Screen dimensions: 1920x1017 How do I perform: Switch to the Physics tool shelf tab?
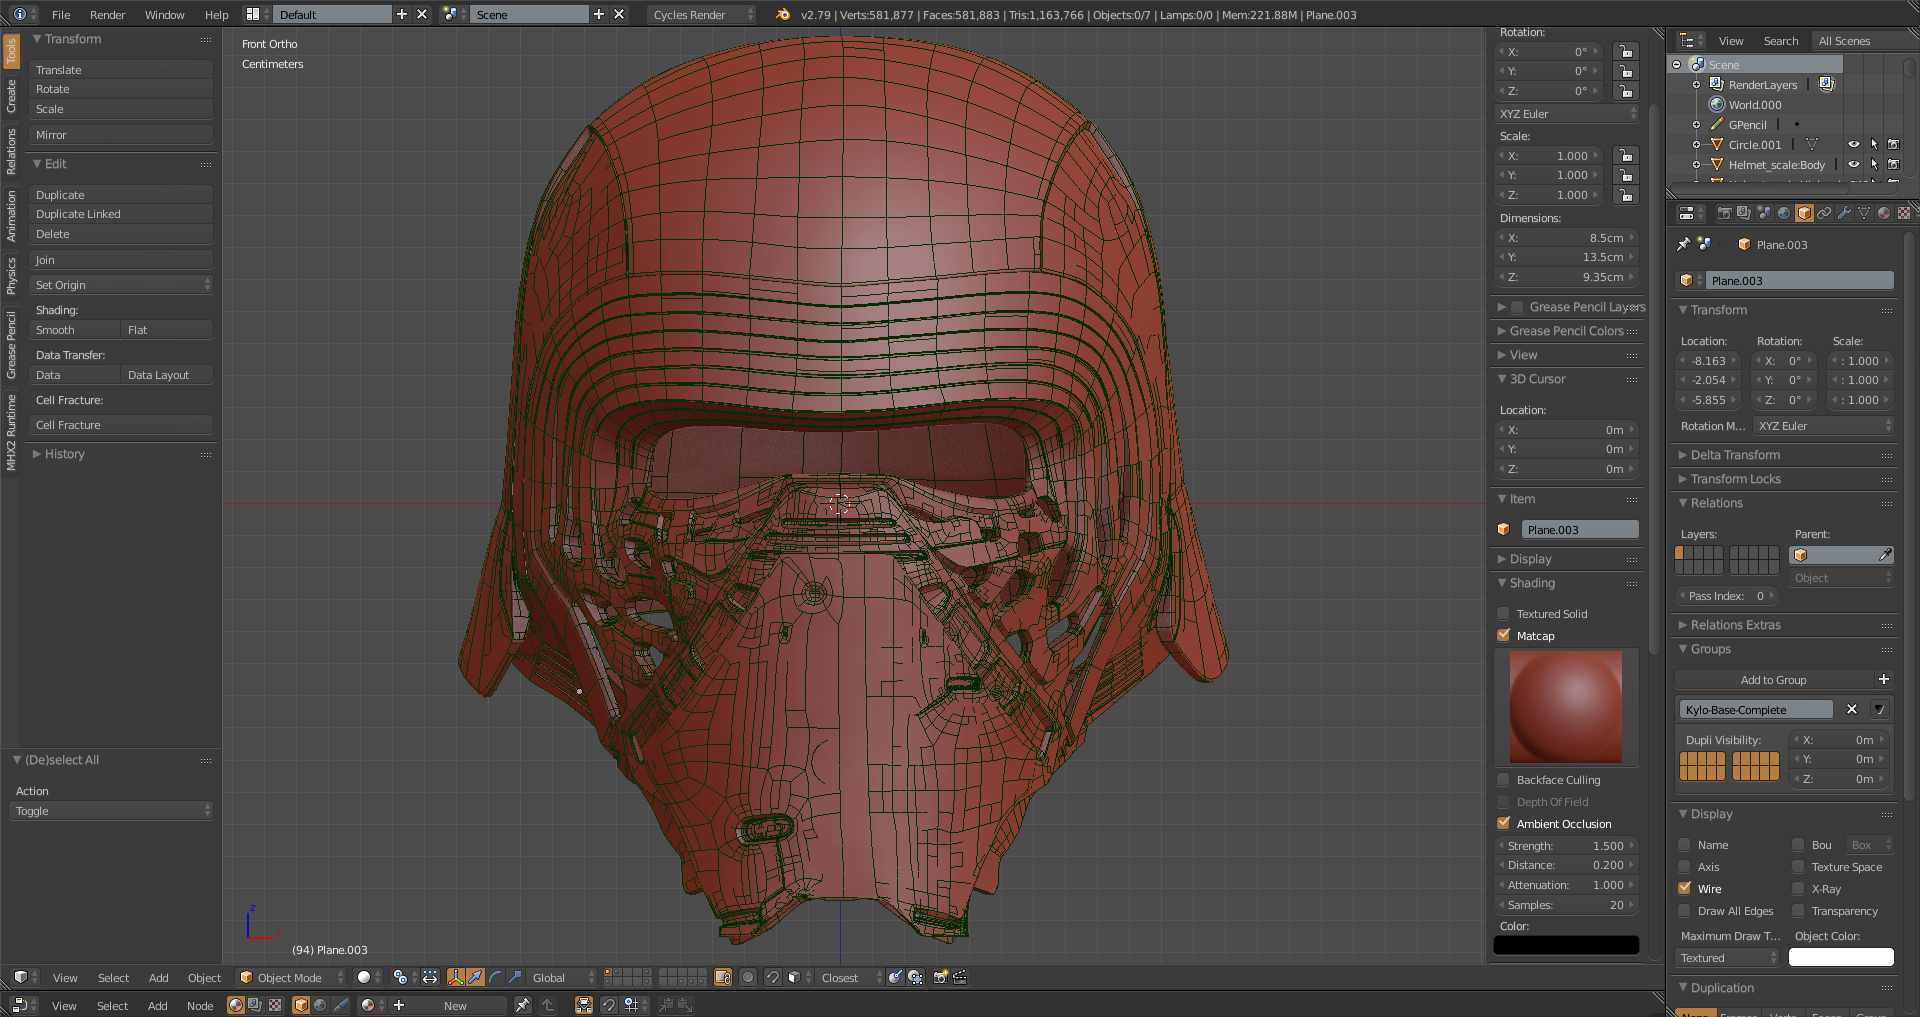(11, 276)
